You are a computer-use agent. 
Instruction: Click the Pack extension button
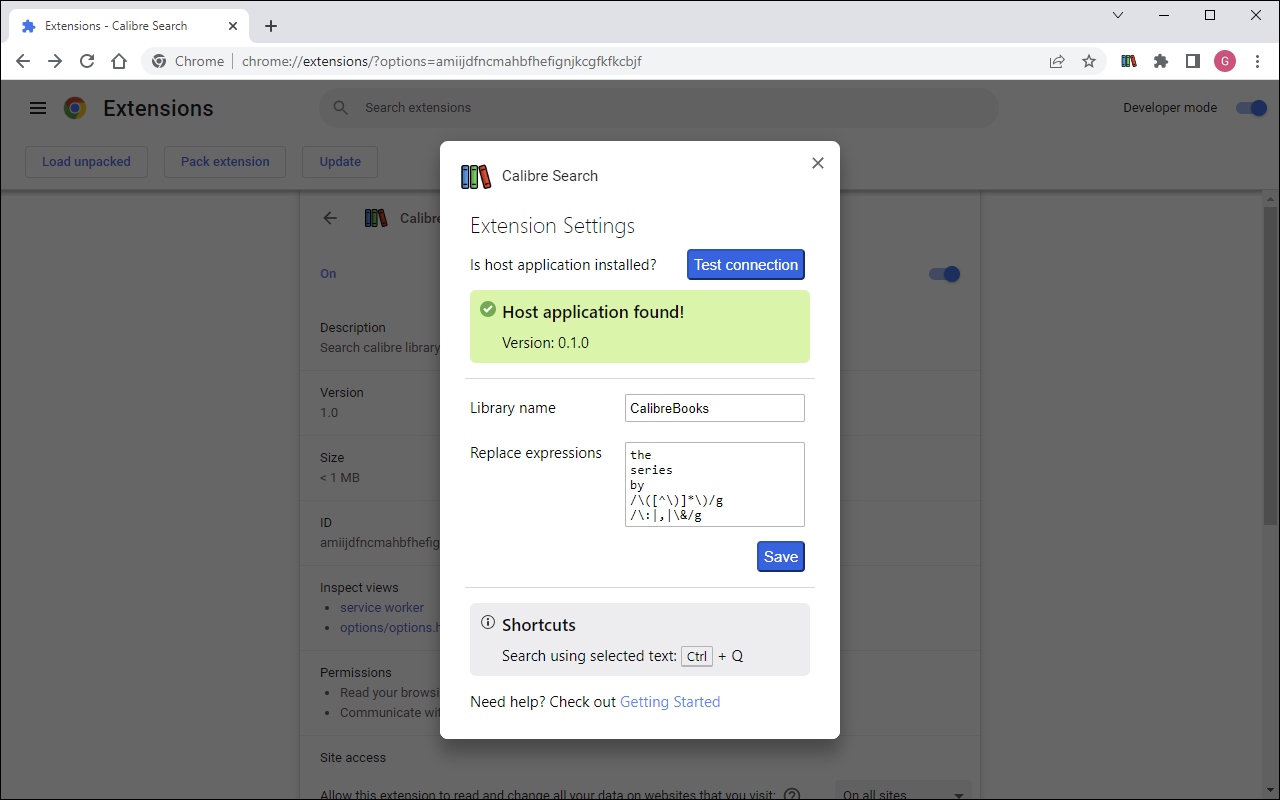225,162
